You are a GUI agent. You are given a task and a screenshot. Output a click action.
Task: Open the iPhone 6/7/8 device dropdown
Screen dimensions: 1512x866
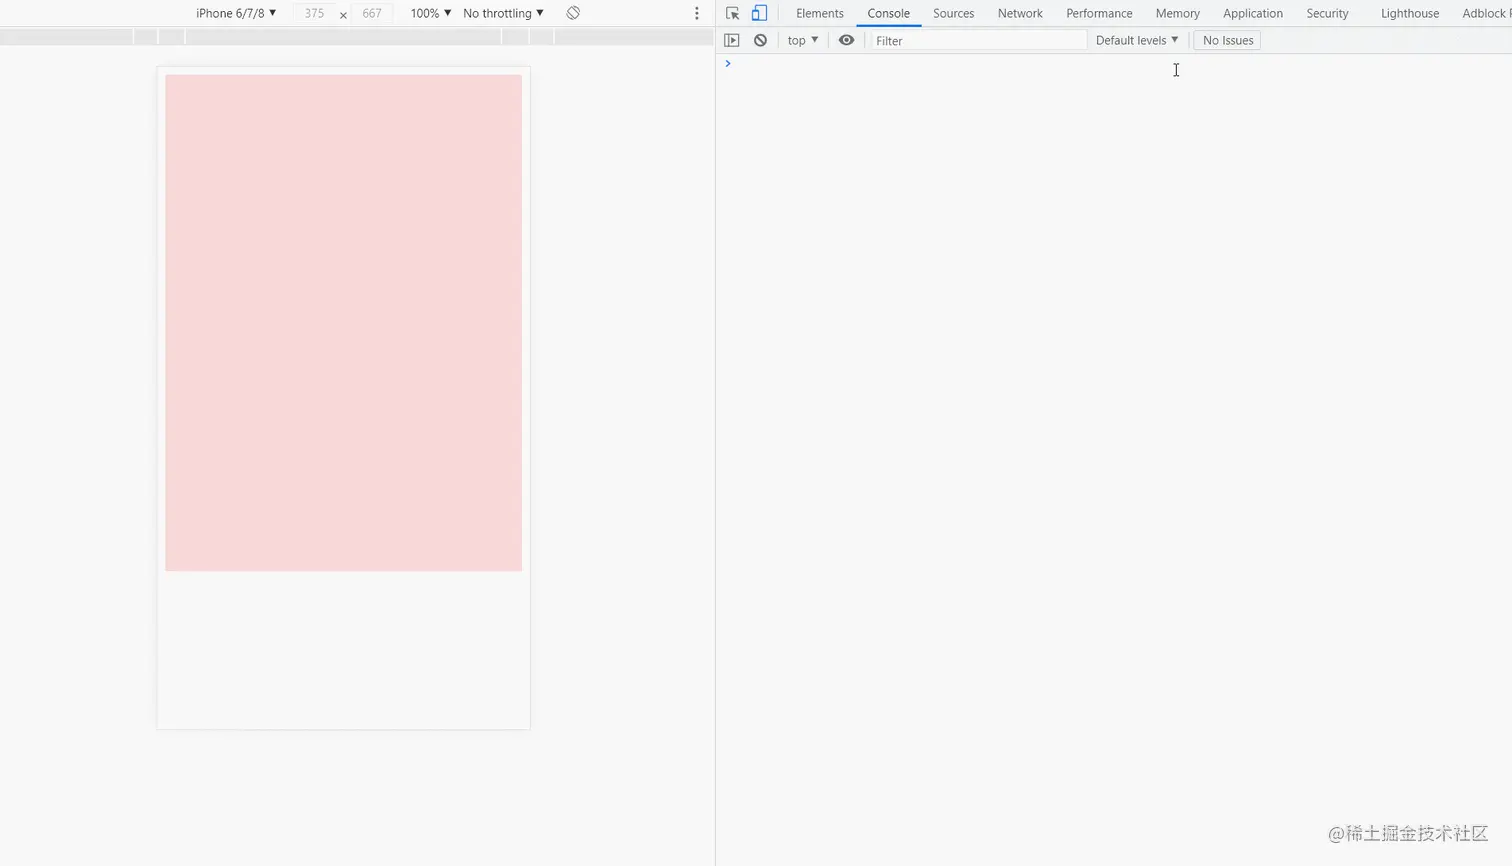pyautogui.click(x=236, y=13)
